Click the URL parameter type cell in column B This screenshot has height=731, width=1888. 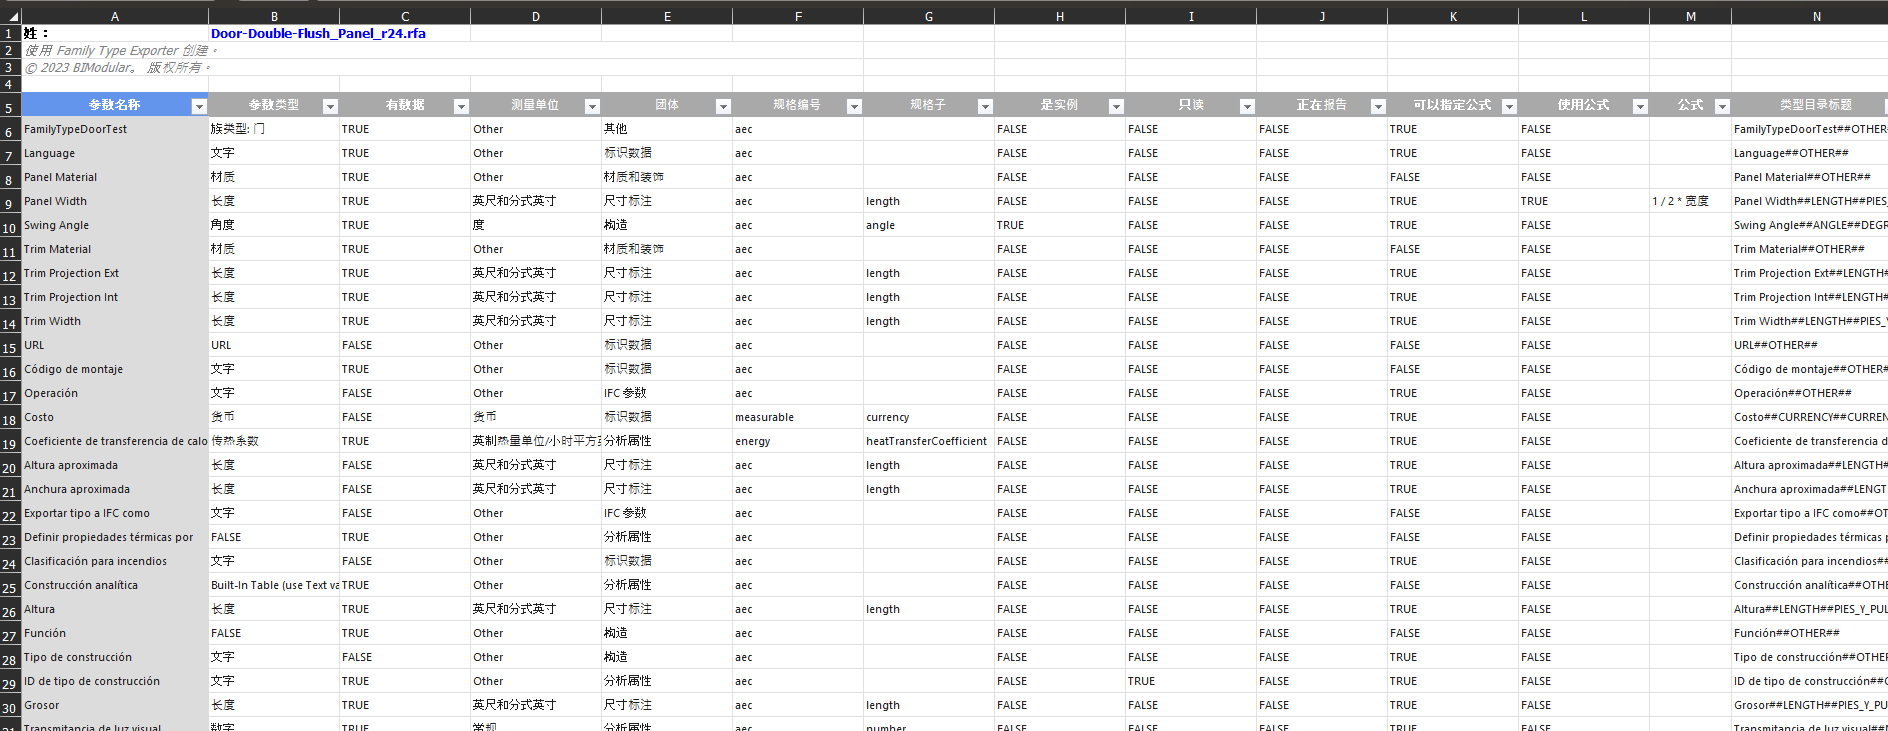pos(274,345)
